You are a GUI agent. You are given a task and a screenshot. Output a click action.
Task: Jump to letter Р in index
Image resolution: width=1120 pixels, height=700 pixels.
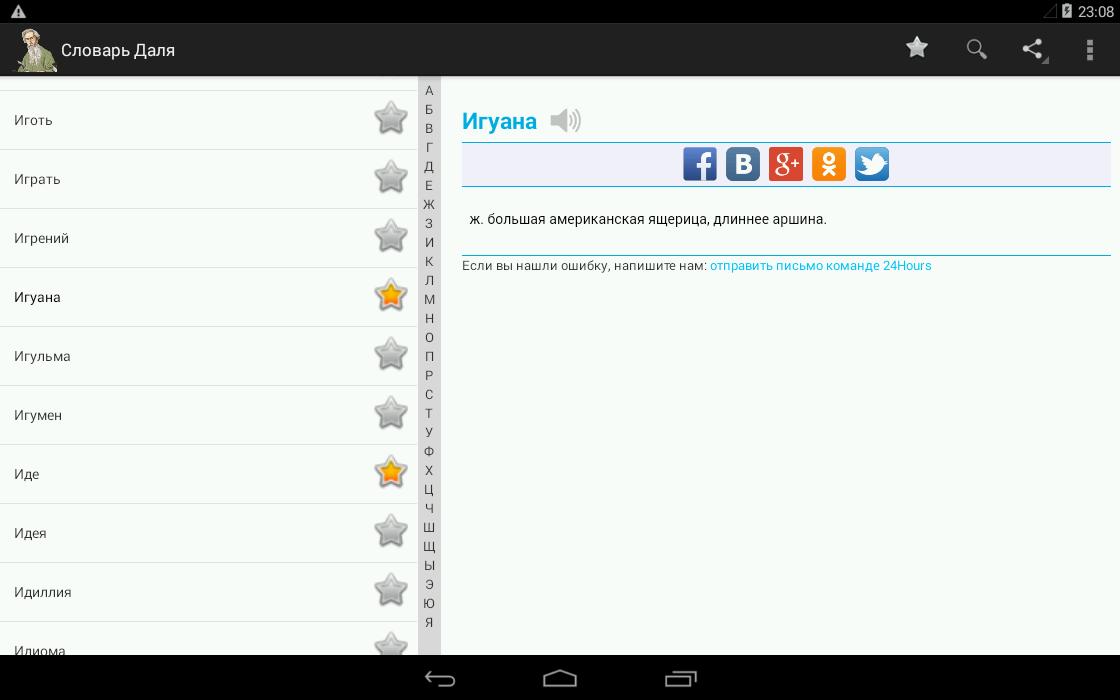[x=429, y=375]
